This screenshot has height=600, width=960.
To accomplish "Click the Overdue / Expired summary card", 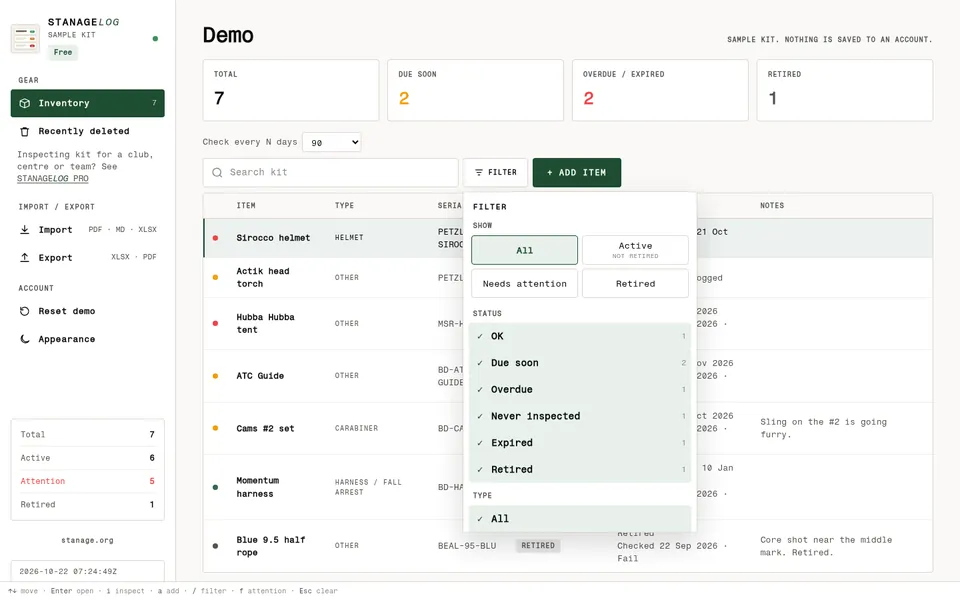I will [660, 90].
